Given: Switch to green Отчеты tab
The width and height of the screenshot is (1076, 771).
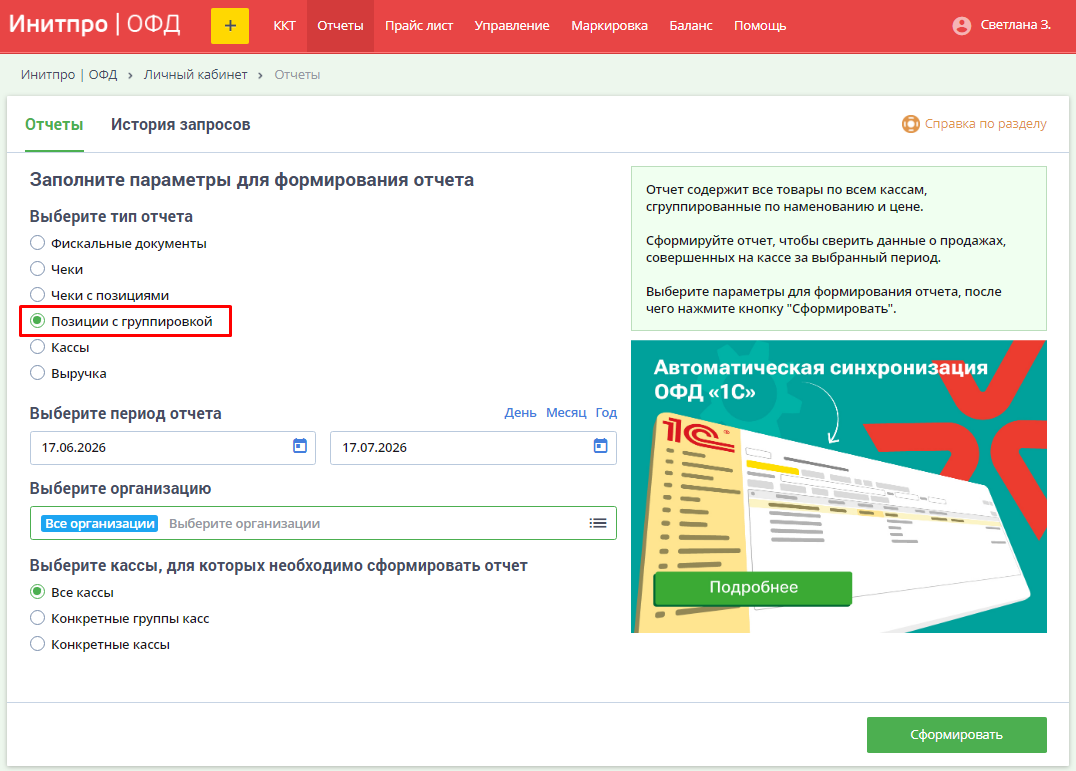Looking at the screenshot, I should 54,125.
